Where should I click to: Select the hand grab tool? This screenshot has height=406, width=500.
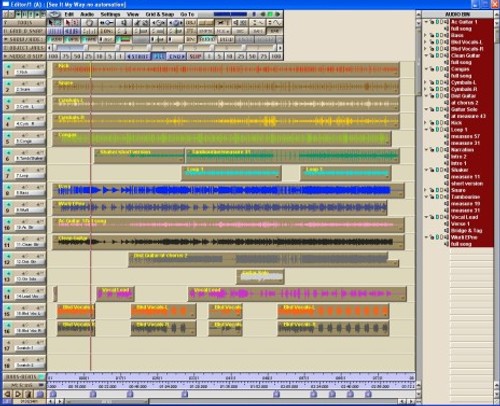pos(89,23)
